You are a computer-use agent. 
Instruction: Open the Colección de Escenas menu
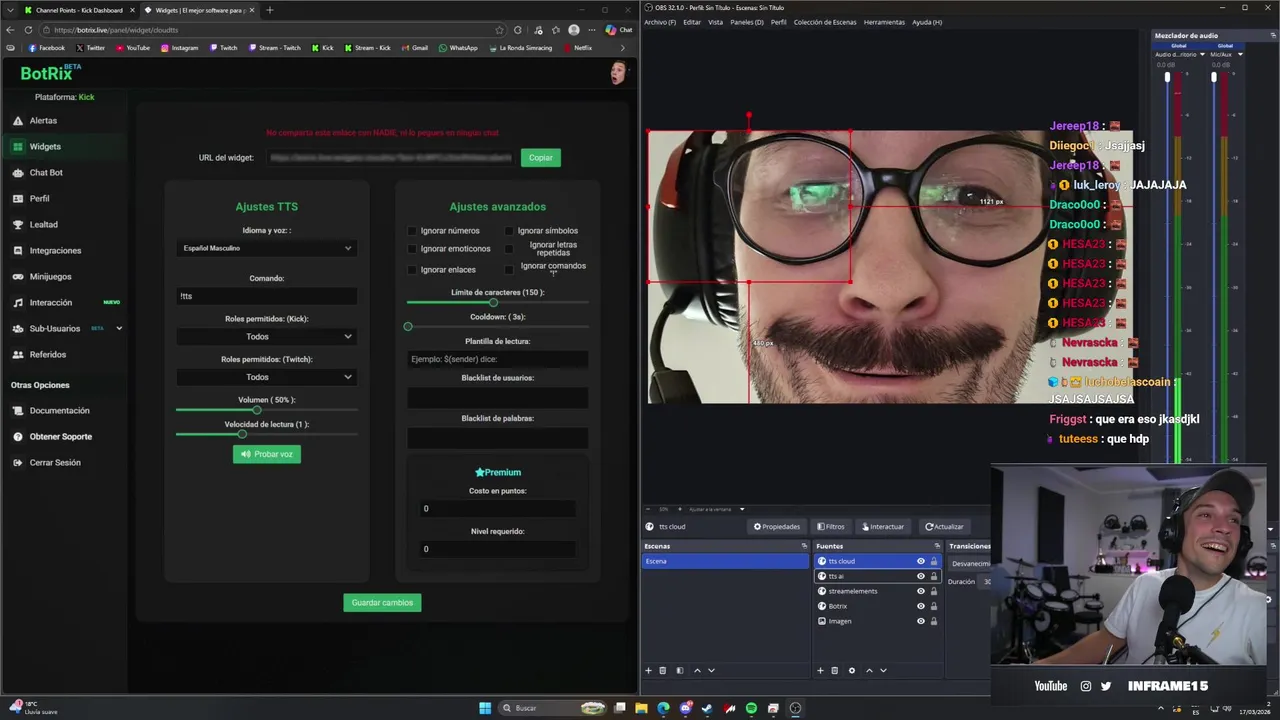coord(825,22)
